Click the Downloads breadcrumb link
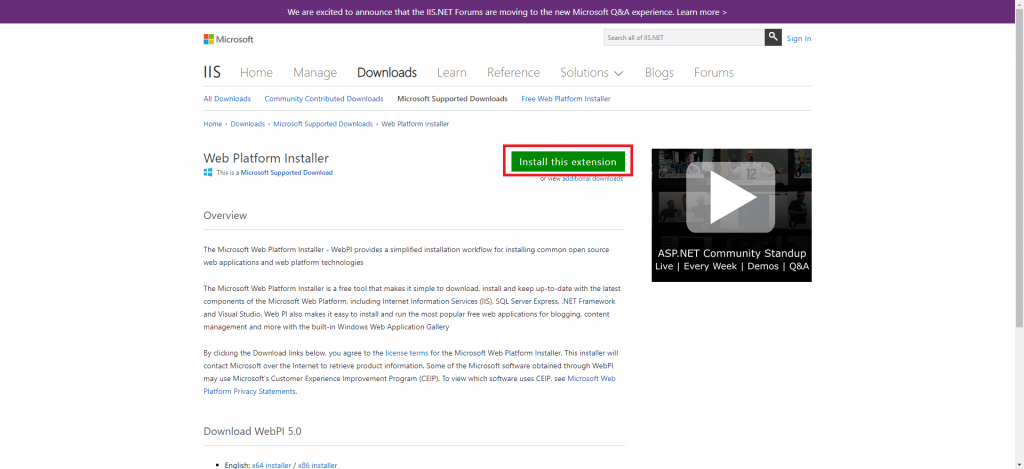 (x=248, y=123)
